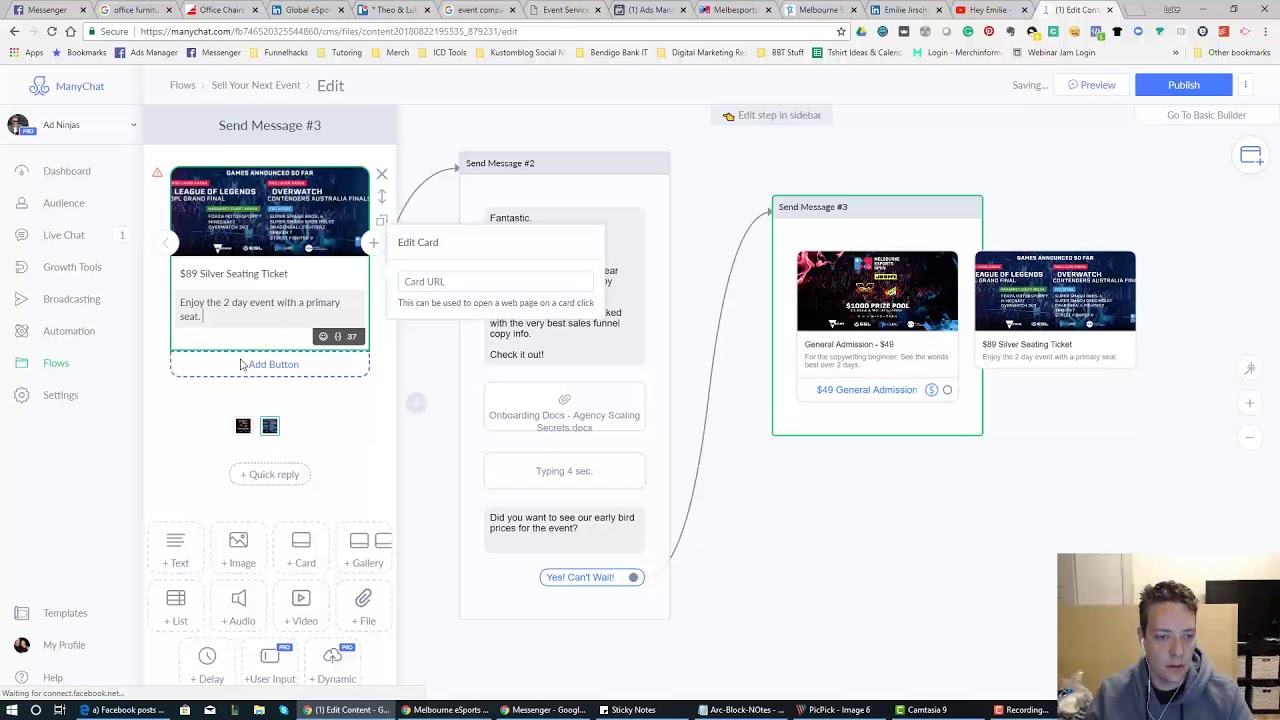Click the Windows Start button

click(x=11, y=710)
